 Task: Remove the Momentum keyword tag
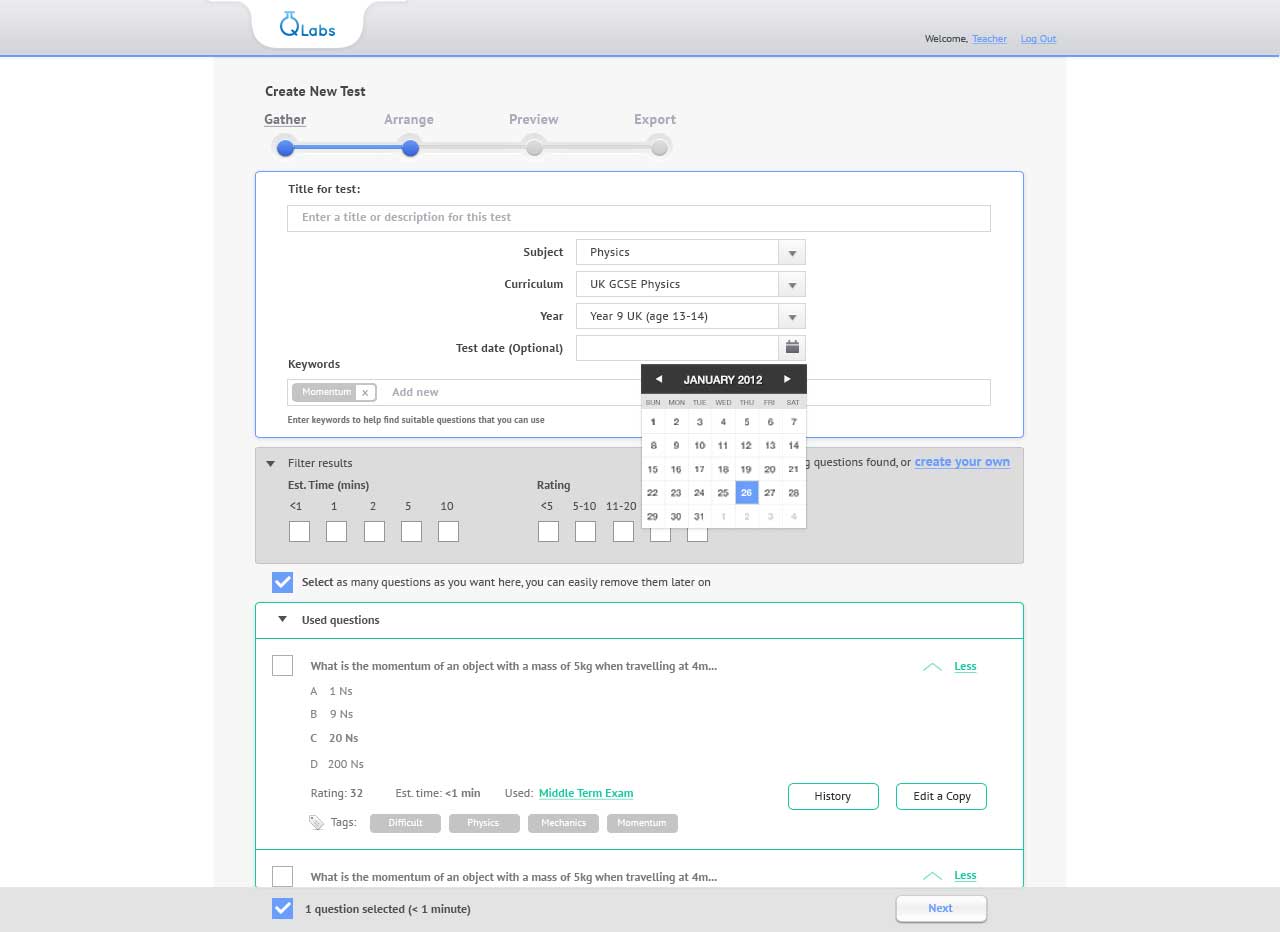pyautogui.click(x=365, y=393)
